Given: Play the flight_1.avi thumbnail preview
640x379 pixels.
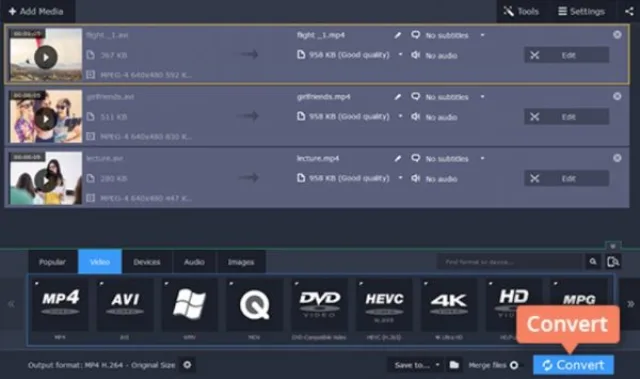Looking at the screenshot, I should (46, 58).
